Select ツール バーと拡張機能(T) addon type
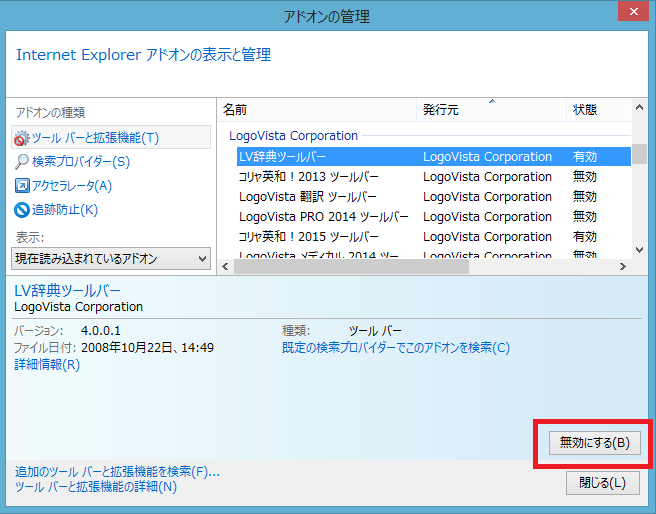Screen dimensions: 656x514 point(111,138)
